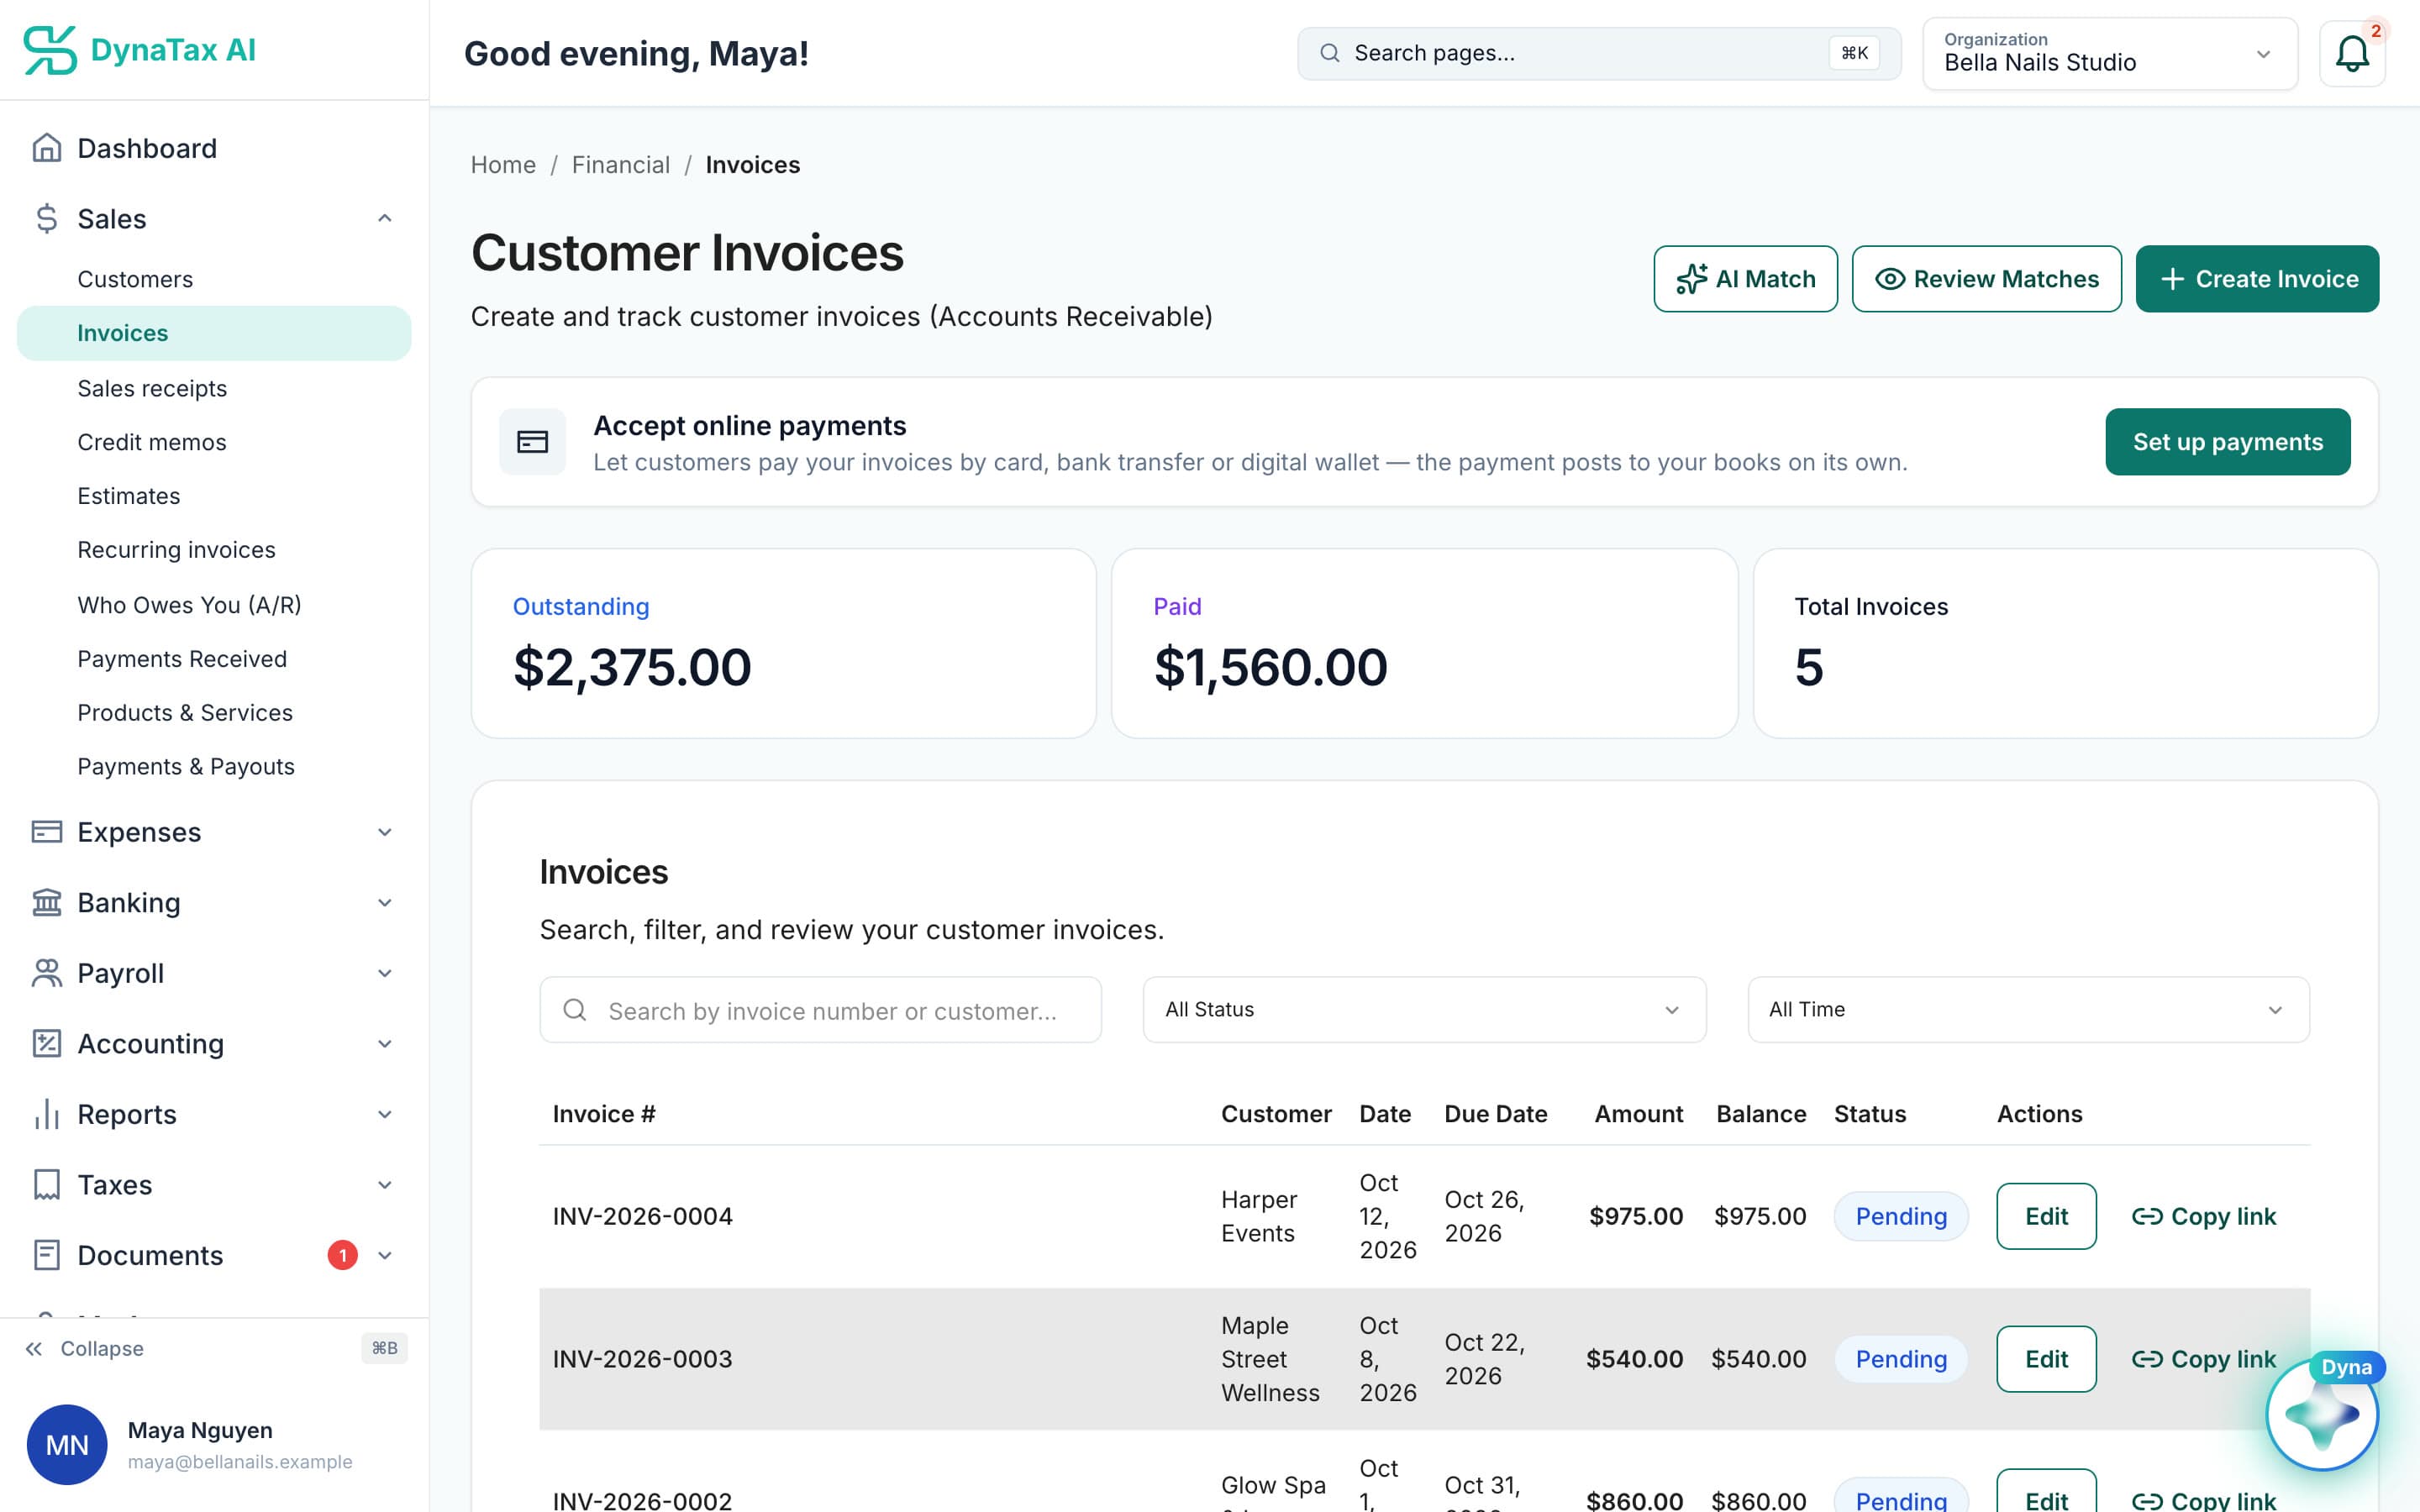This screenshot has width=2420, height=1512.
Task: Collapse the Sales section chevron
Action: tap(384, 218)
